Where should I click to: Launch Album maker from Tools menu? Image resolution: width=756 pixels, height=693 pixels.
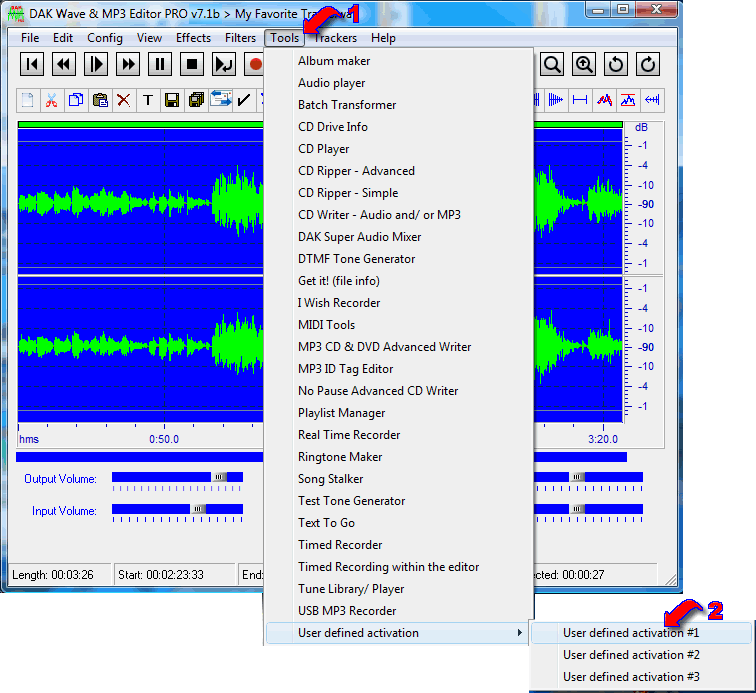click(x=400, y=61)
